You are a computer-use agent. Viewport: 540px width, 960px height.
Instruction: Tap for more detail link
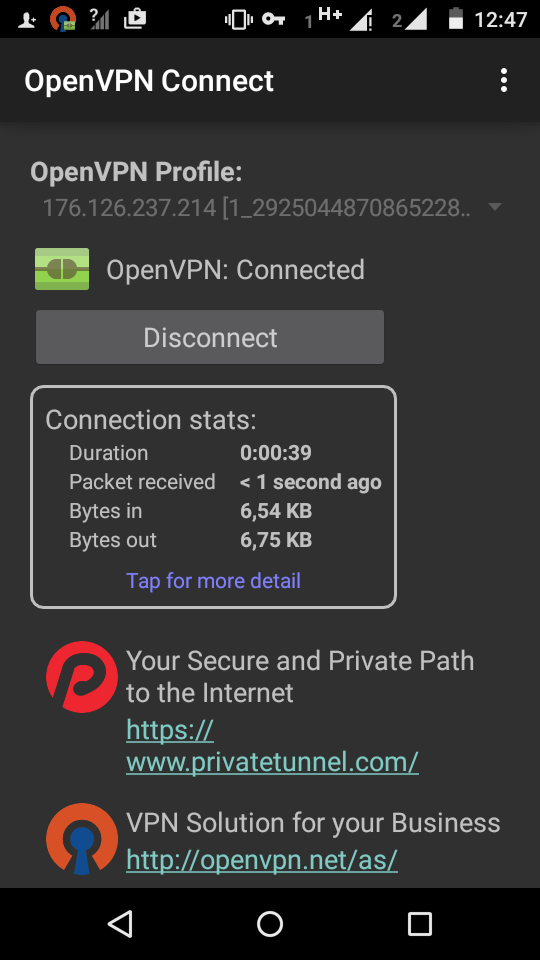213,580
